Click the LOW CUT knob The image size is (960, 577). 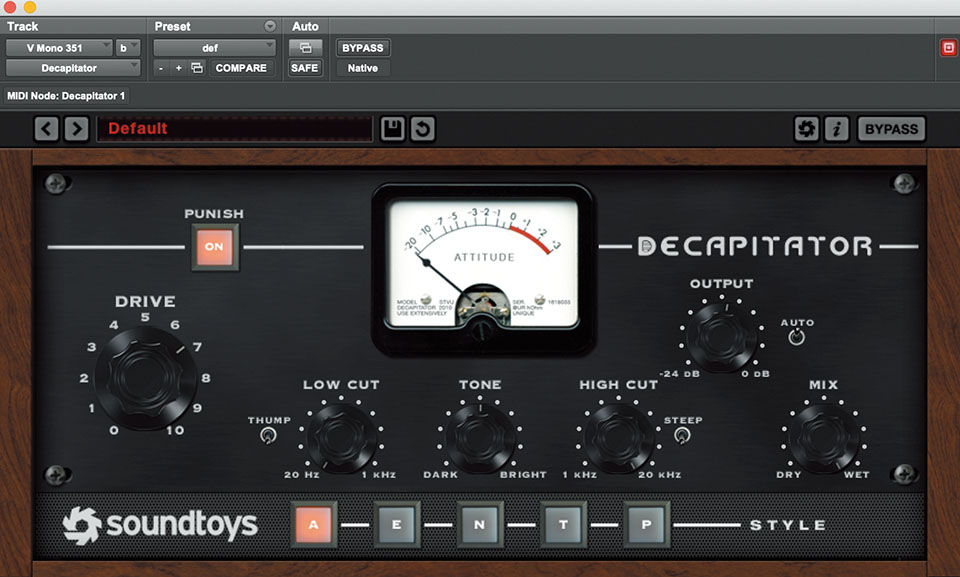340,437
